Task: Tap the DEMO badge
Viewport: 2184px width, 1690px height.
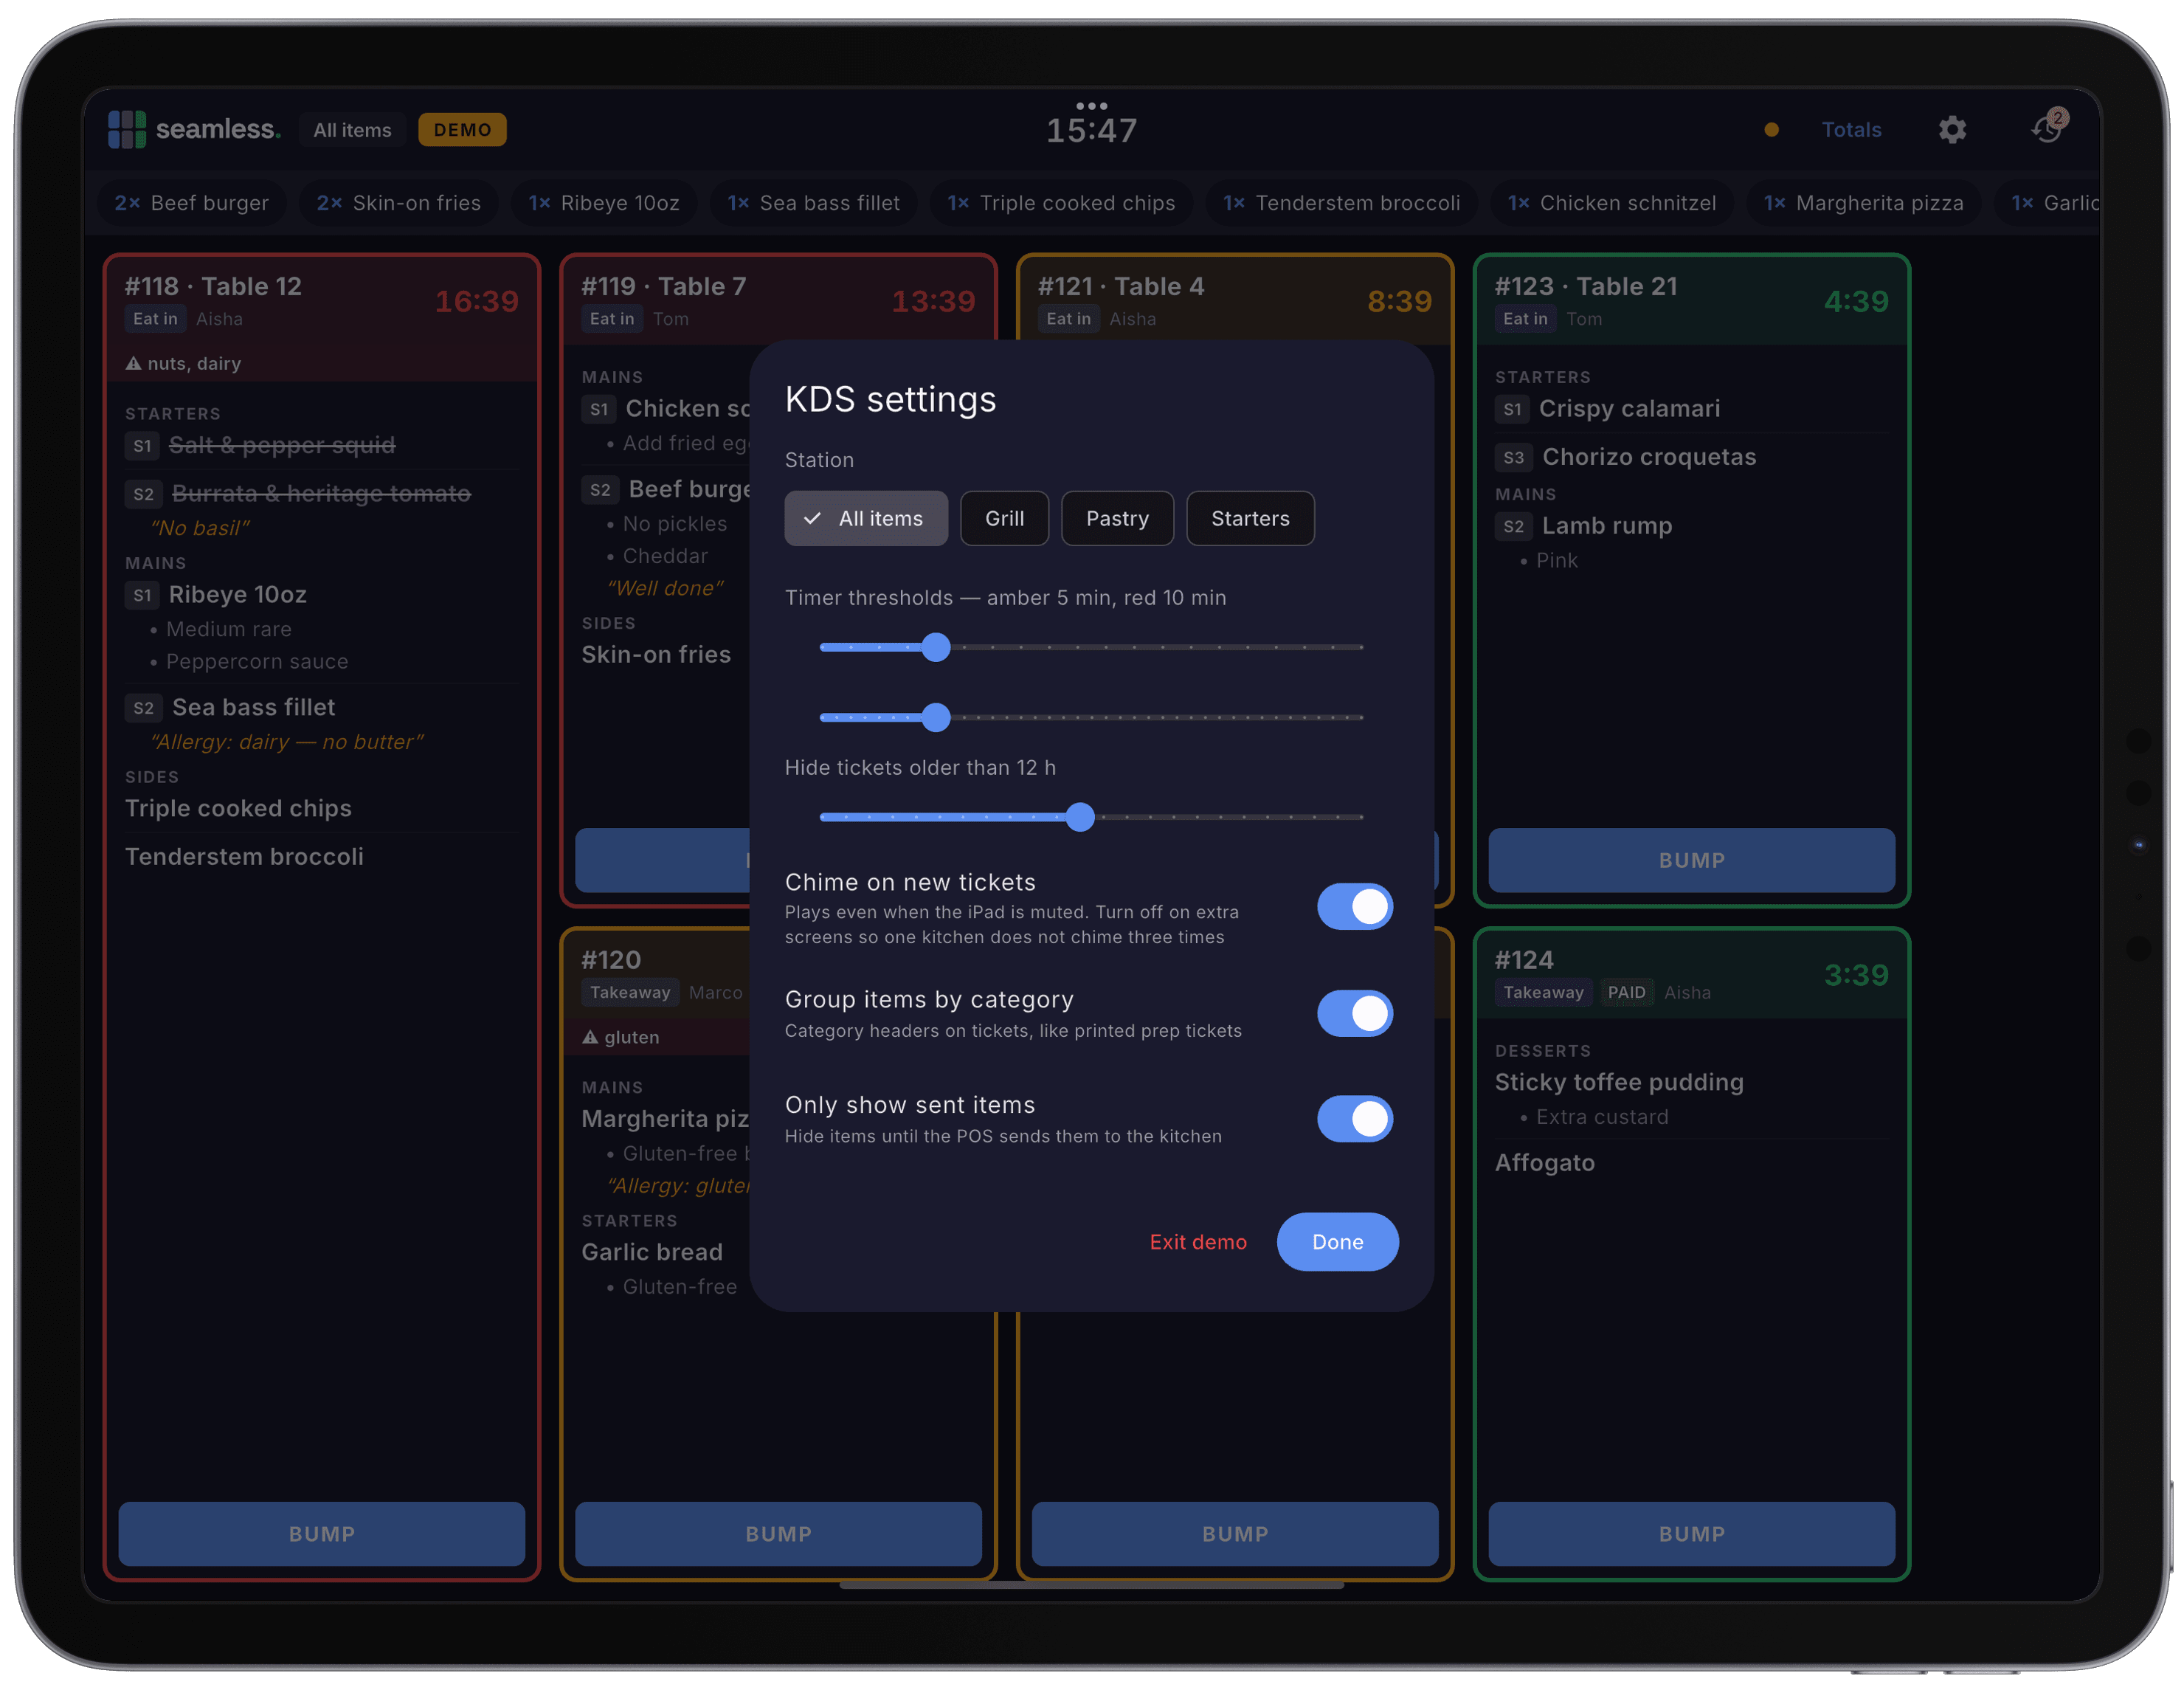Action: coord(462,130)
